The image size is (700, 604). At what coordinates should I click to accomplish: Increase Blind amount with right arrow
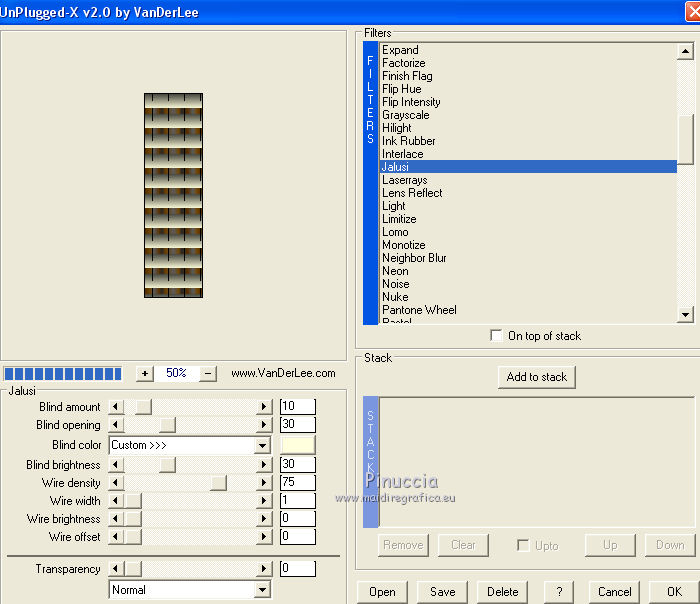click(264, 407)
